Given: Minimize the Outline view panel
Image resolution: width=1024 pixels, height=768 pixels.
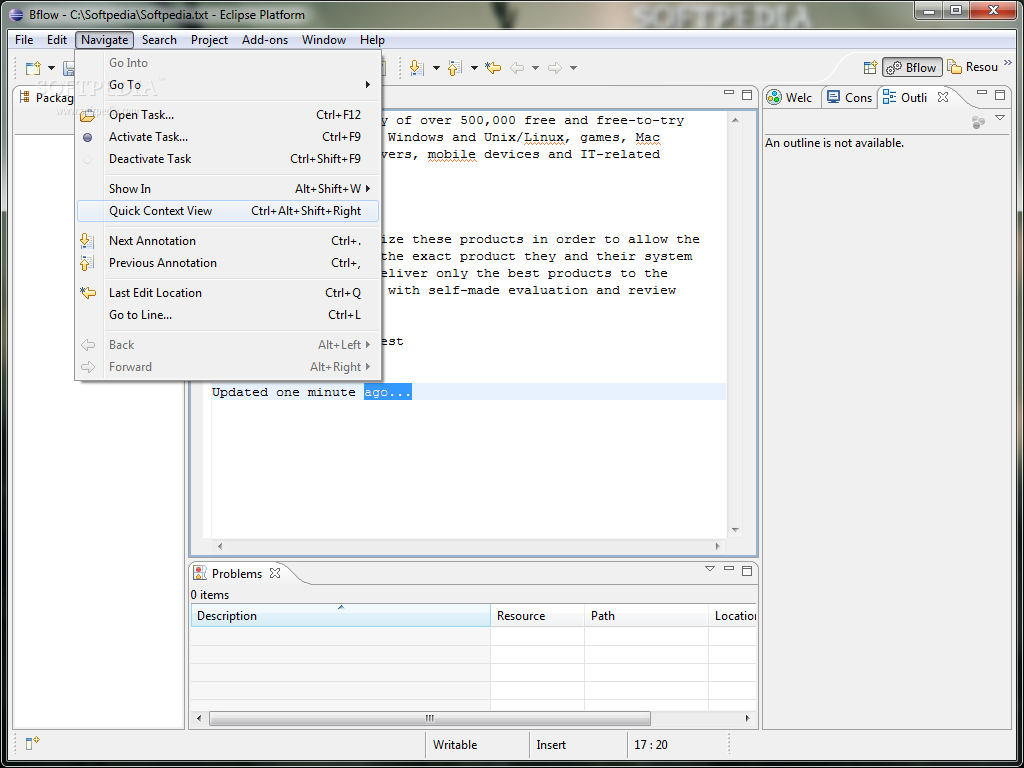Looking at the screenshot, I should 982,94.
